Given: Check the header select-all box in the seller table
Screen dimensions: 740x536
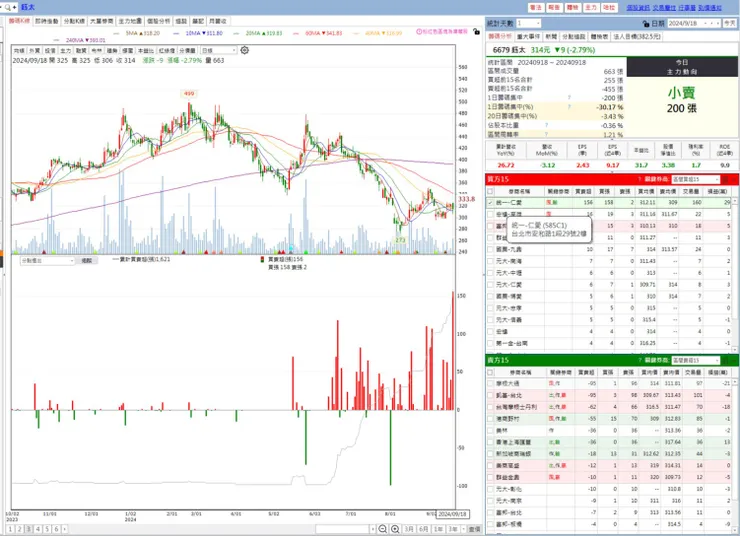Looking at the screenshot, I should (x=490, y=372).
